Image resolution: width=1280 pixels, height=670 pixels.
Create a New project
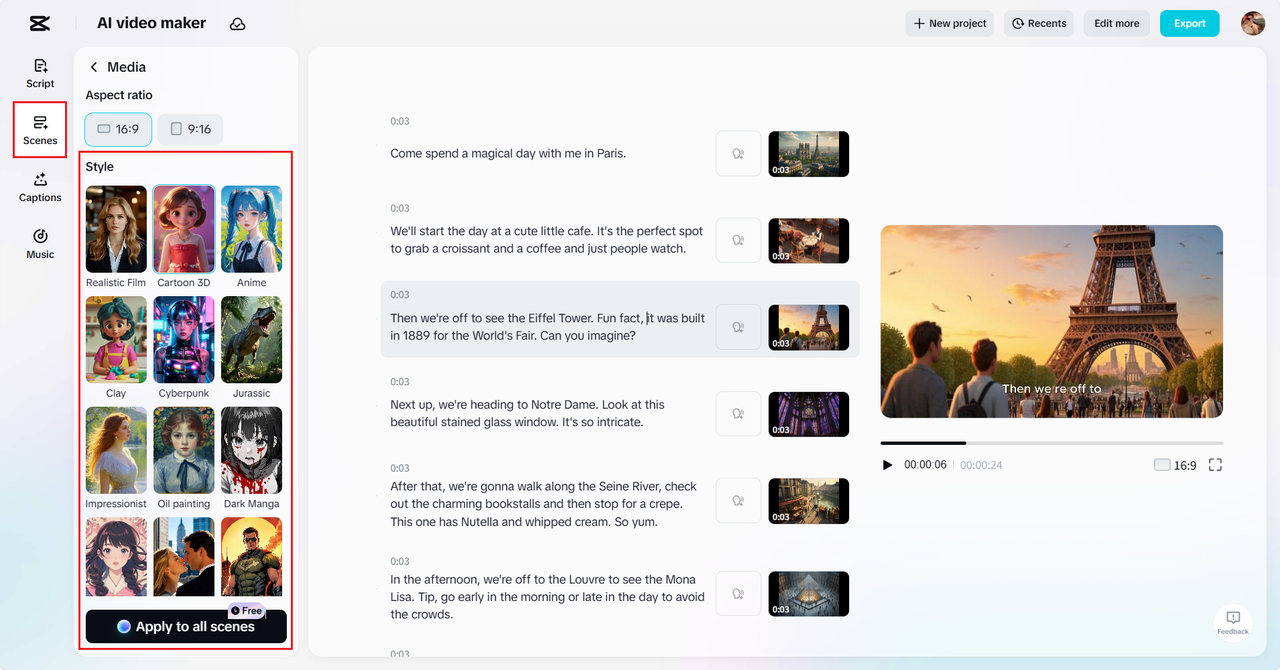[x=950, y=23]
